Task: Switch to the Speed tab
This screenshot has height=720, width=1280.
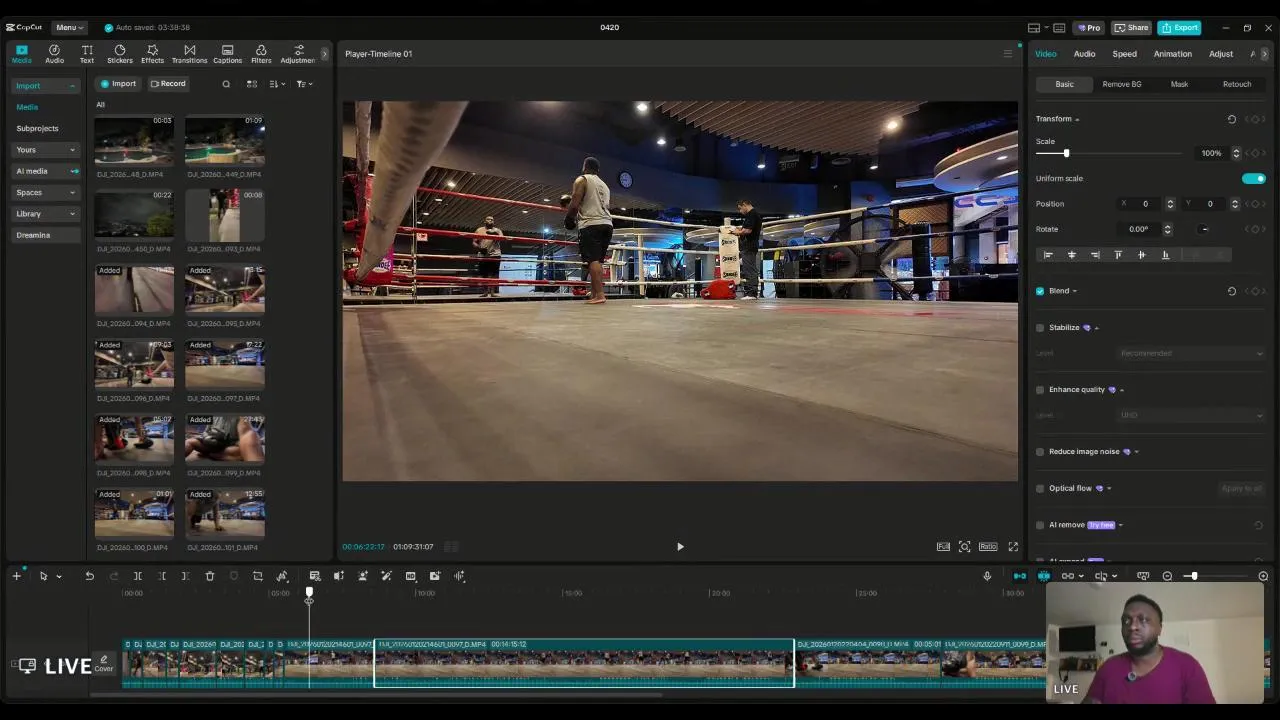Action: [1124, 54]
